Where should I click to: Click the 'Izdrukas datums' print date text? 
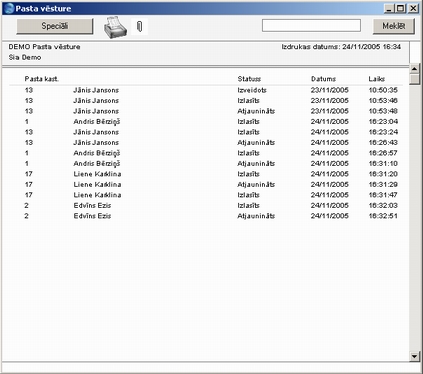tap(341, 47)
